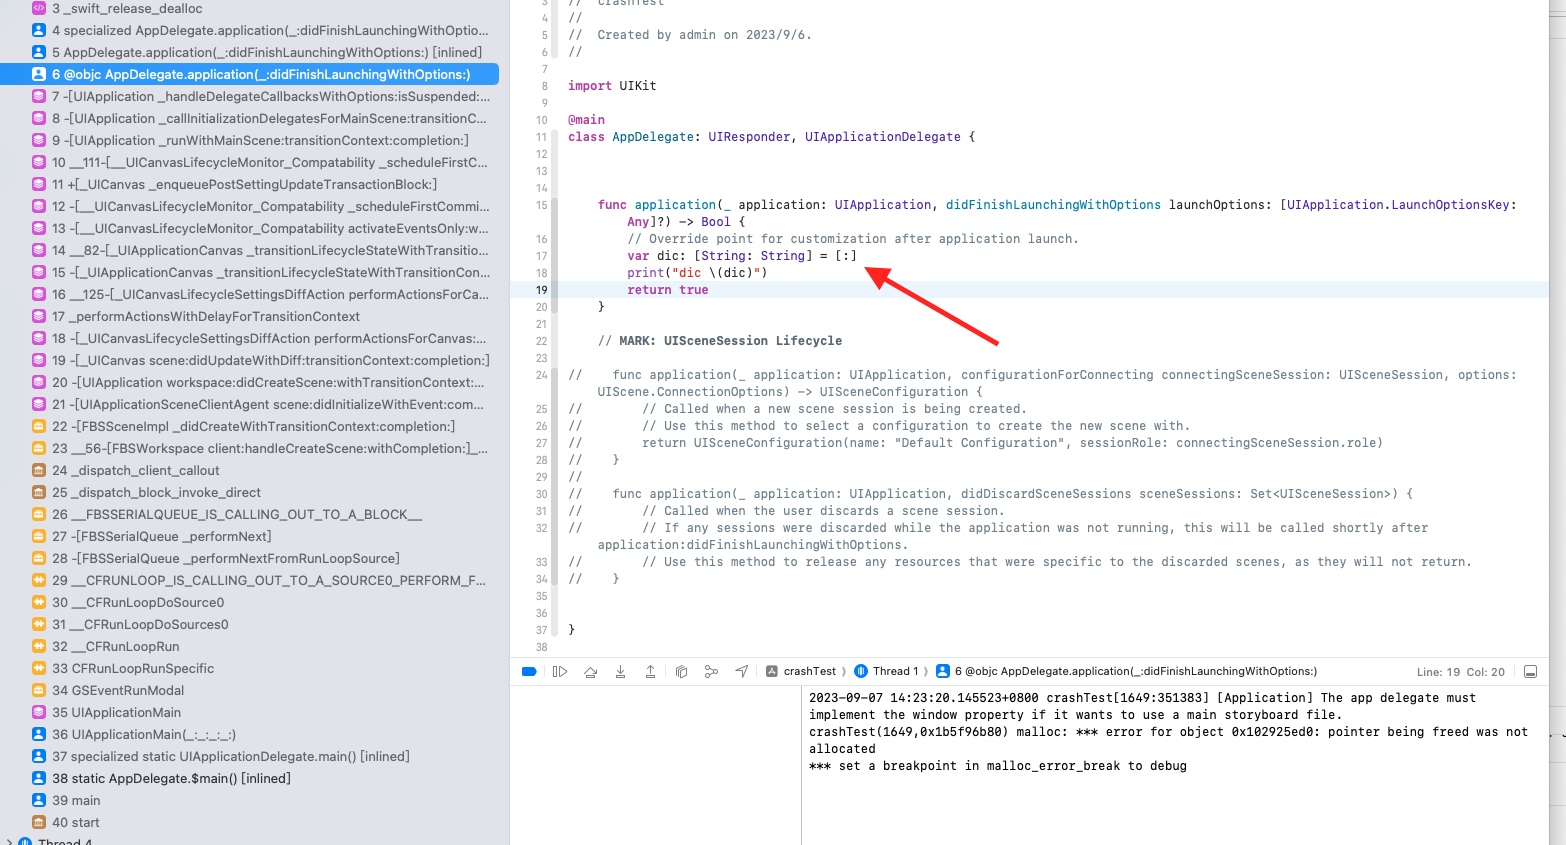This screenshot has height=845, width=1566.
Task: Click the print("dic \(dic)") code line
Action: tap(697, 273)
